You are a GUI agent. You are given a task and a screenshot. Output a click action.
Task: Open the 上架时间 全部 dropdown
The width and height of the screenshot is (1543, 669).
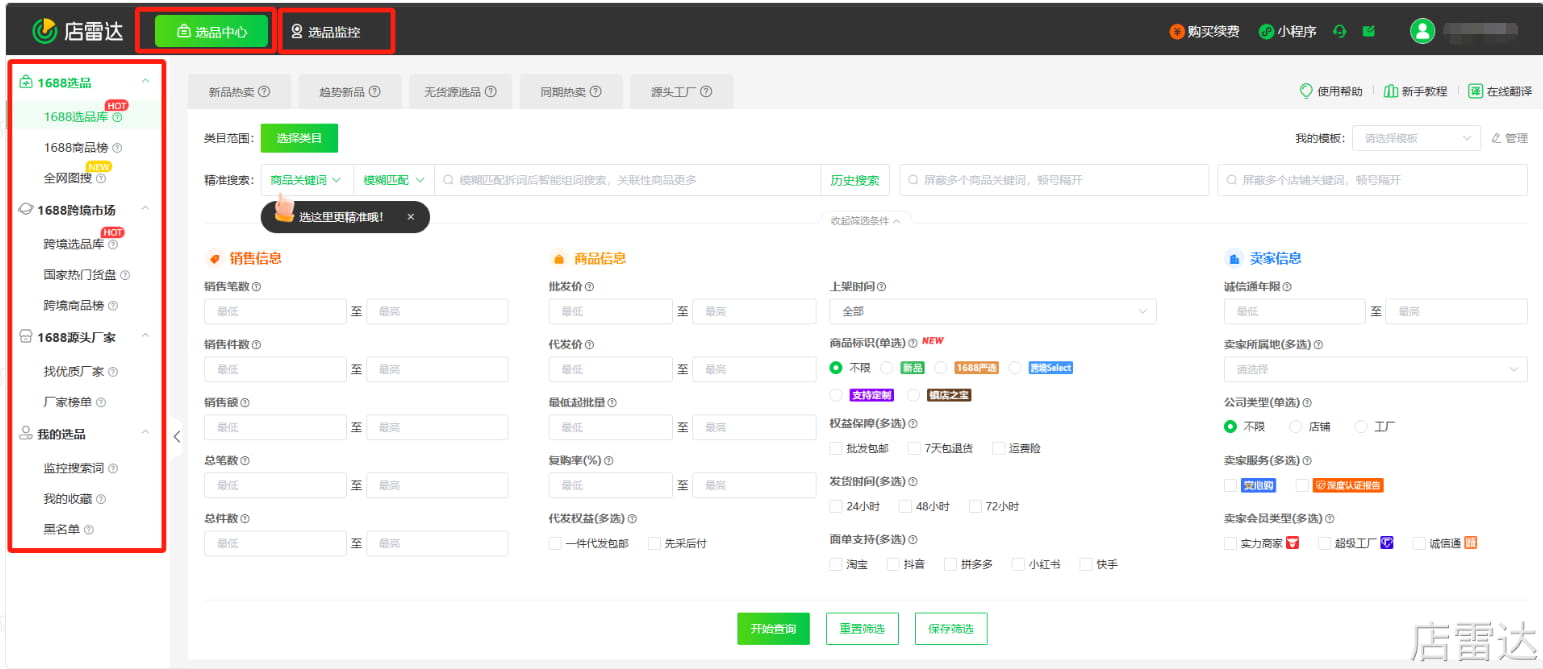click(x=992, y=311)
